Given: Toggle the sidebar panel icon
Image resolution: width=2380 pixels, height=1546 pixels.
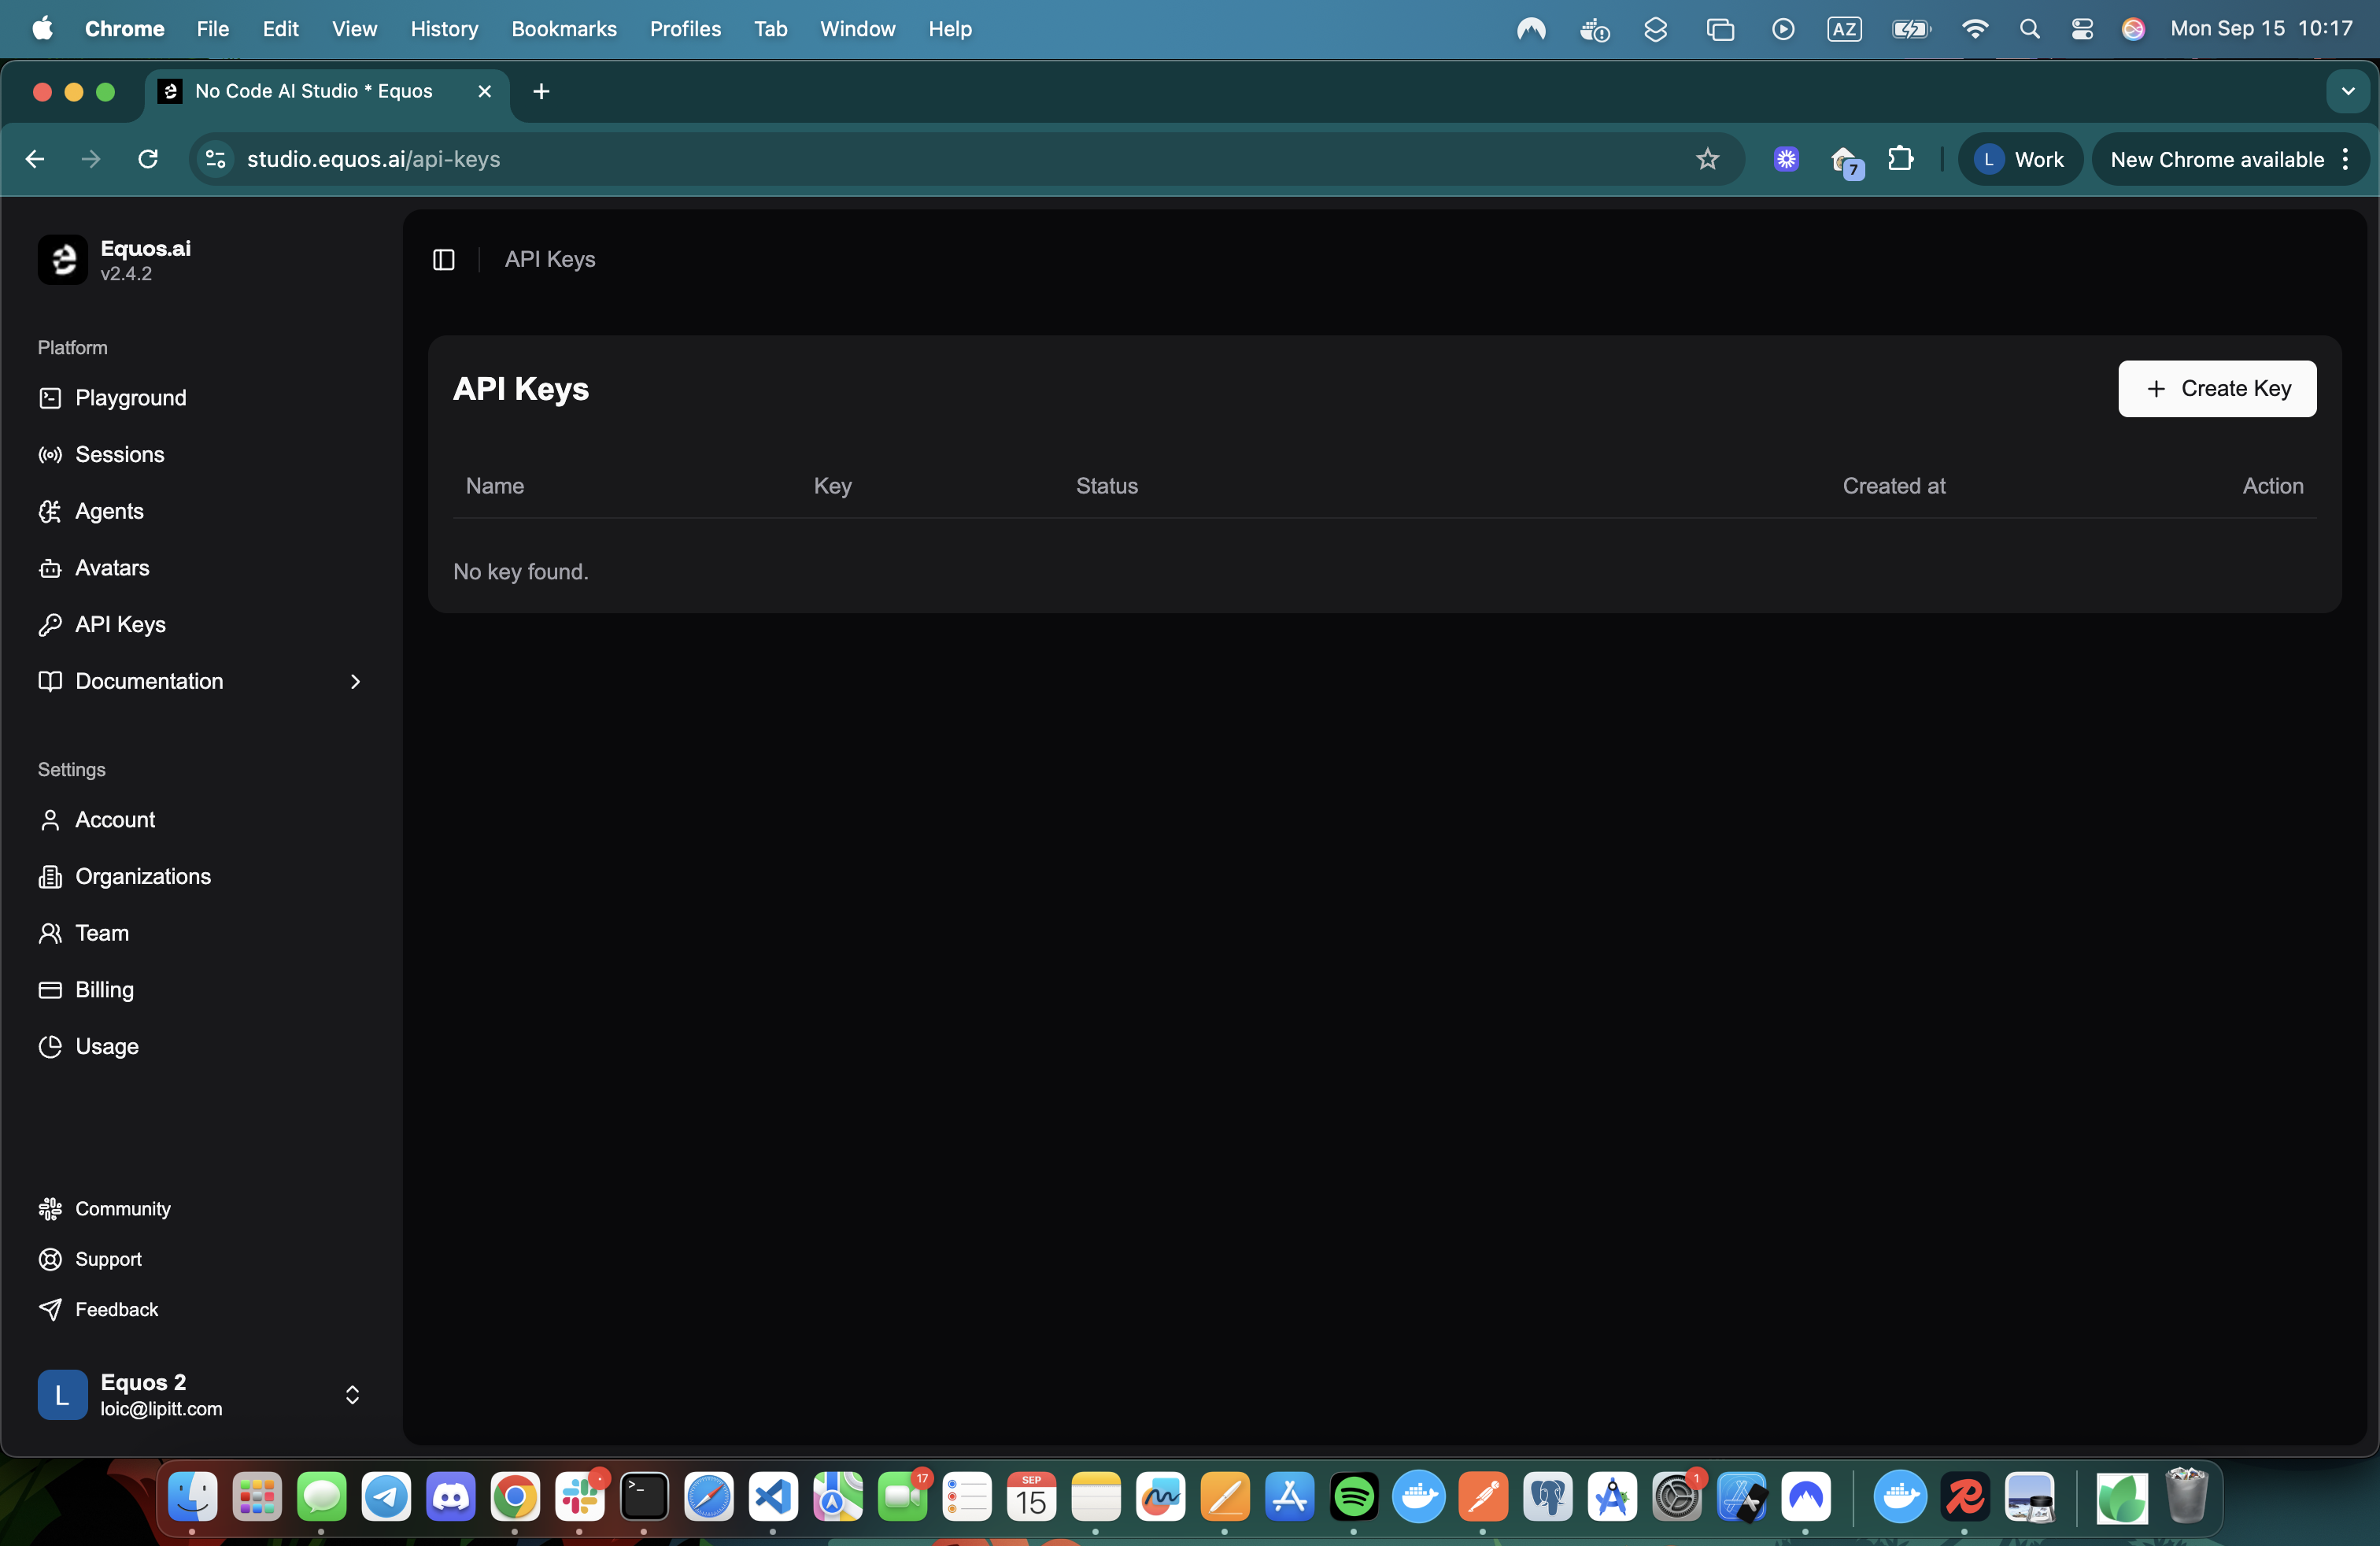Looking at the screenshot, I should pos(444,260).
